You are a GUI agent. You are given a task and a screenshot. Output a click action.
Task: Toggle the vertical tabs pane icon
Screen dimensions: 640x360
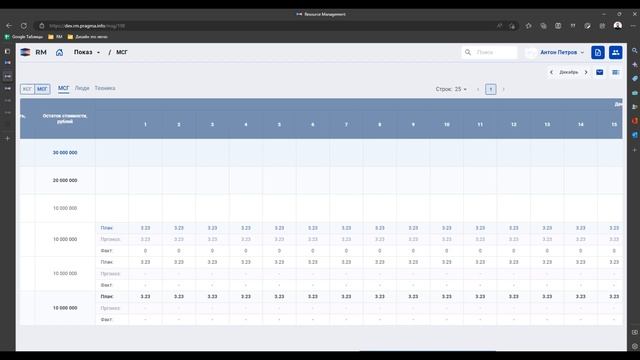[x=7, y=51]
